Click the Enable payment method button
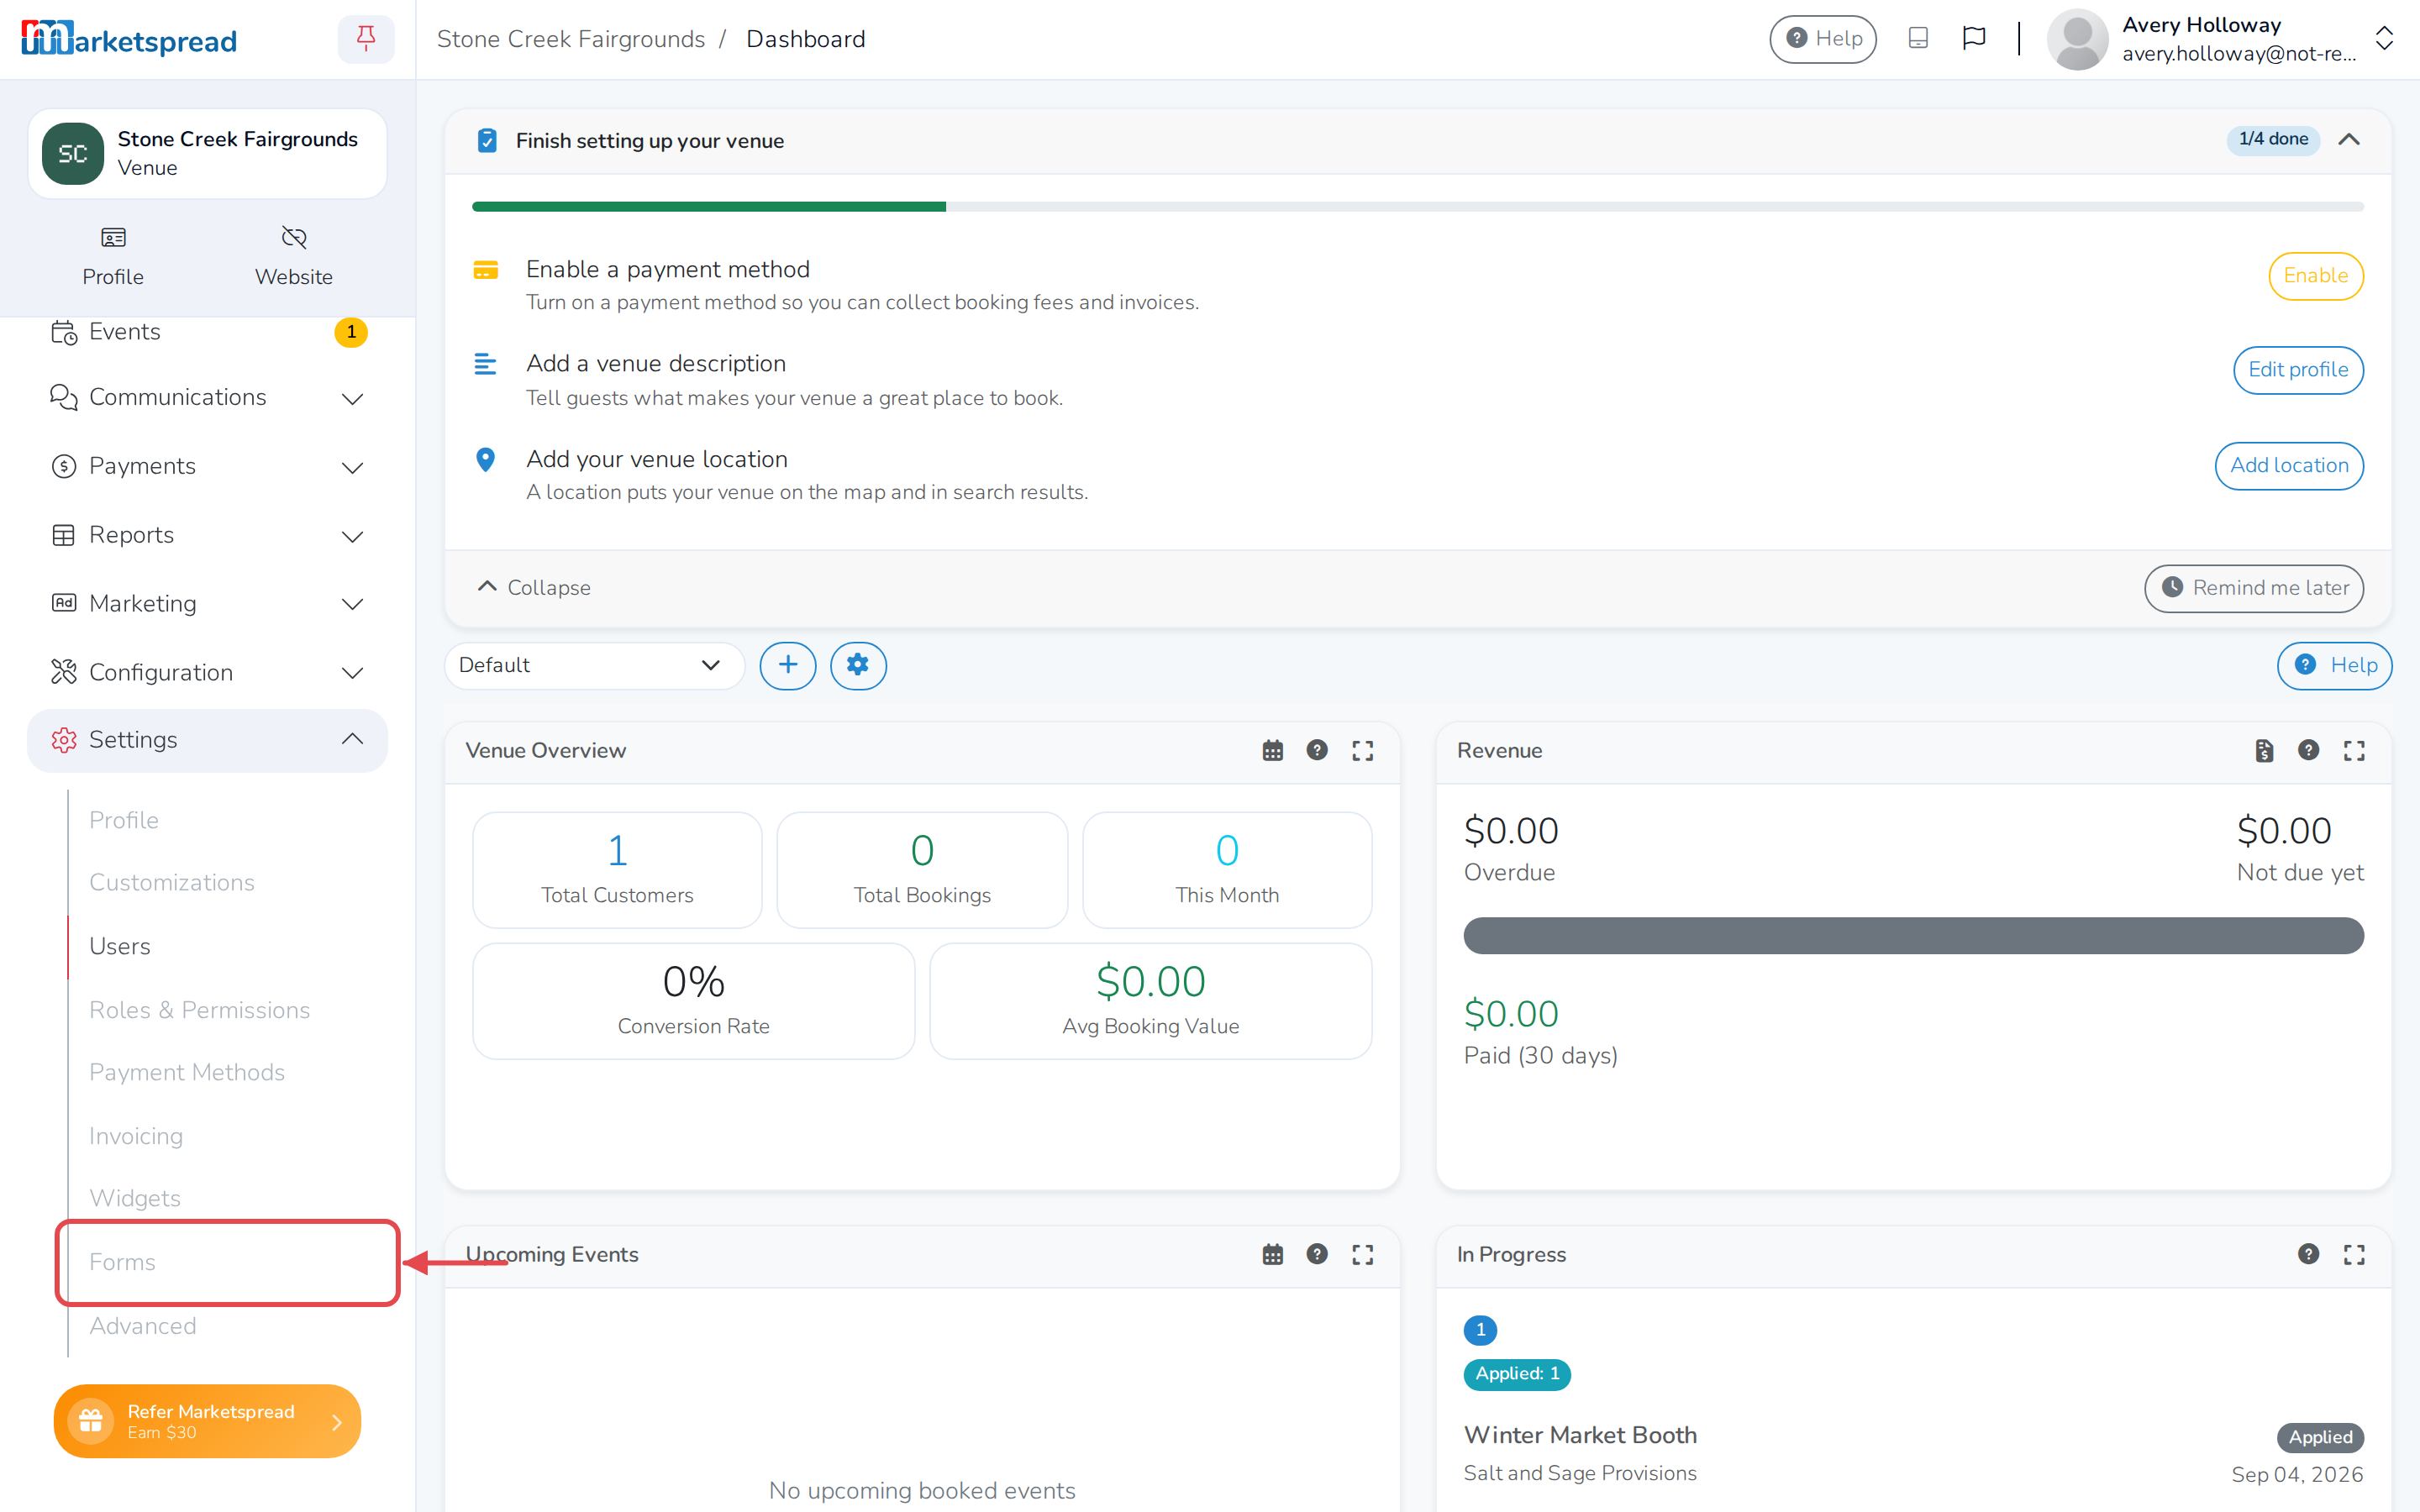Viewport: 2420px width, 1512px height. 2315,276
